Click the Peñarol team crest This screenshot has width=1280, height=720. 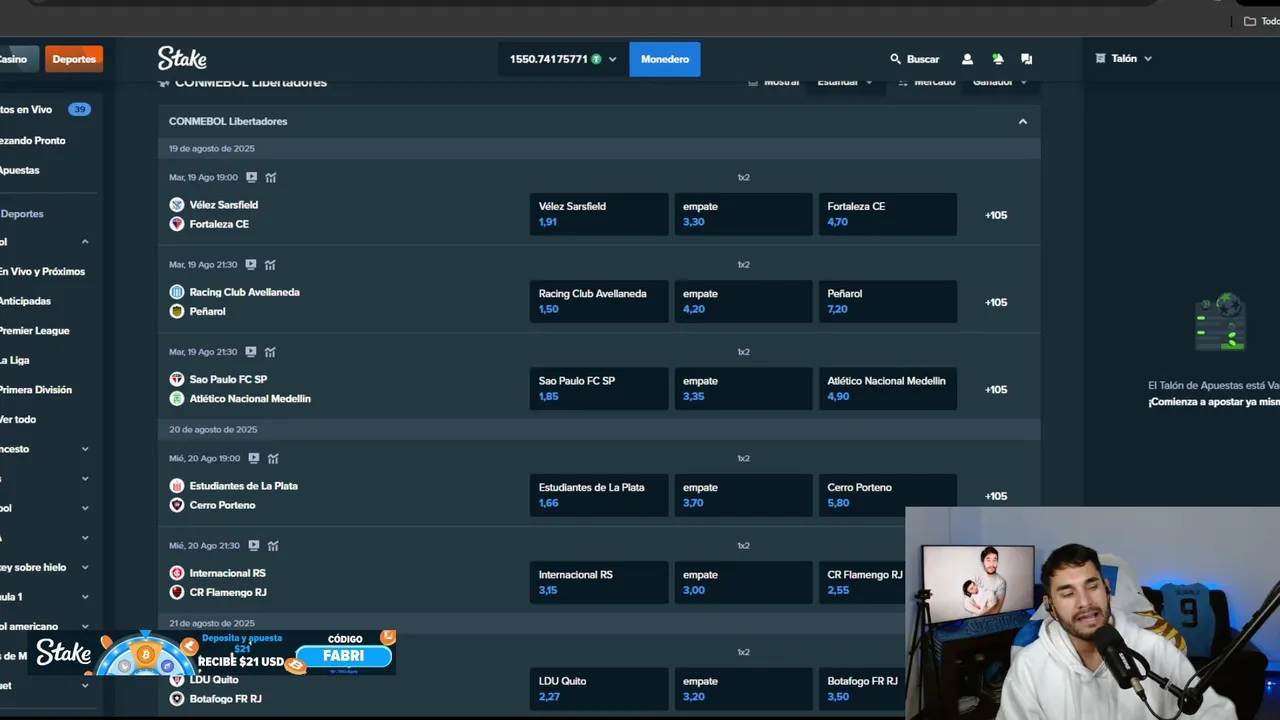tap(177, 311)
